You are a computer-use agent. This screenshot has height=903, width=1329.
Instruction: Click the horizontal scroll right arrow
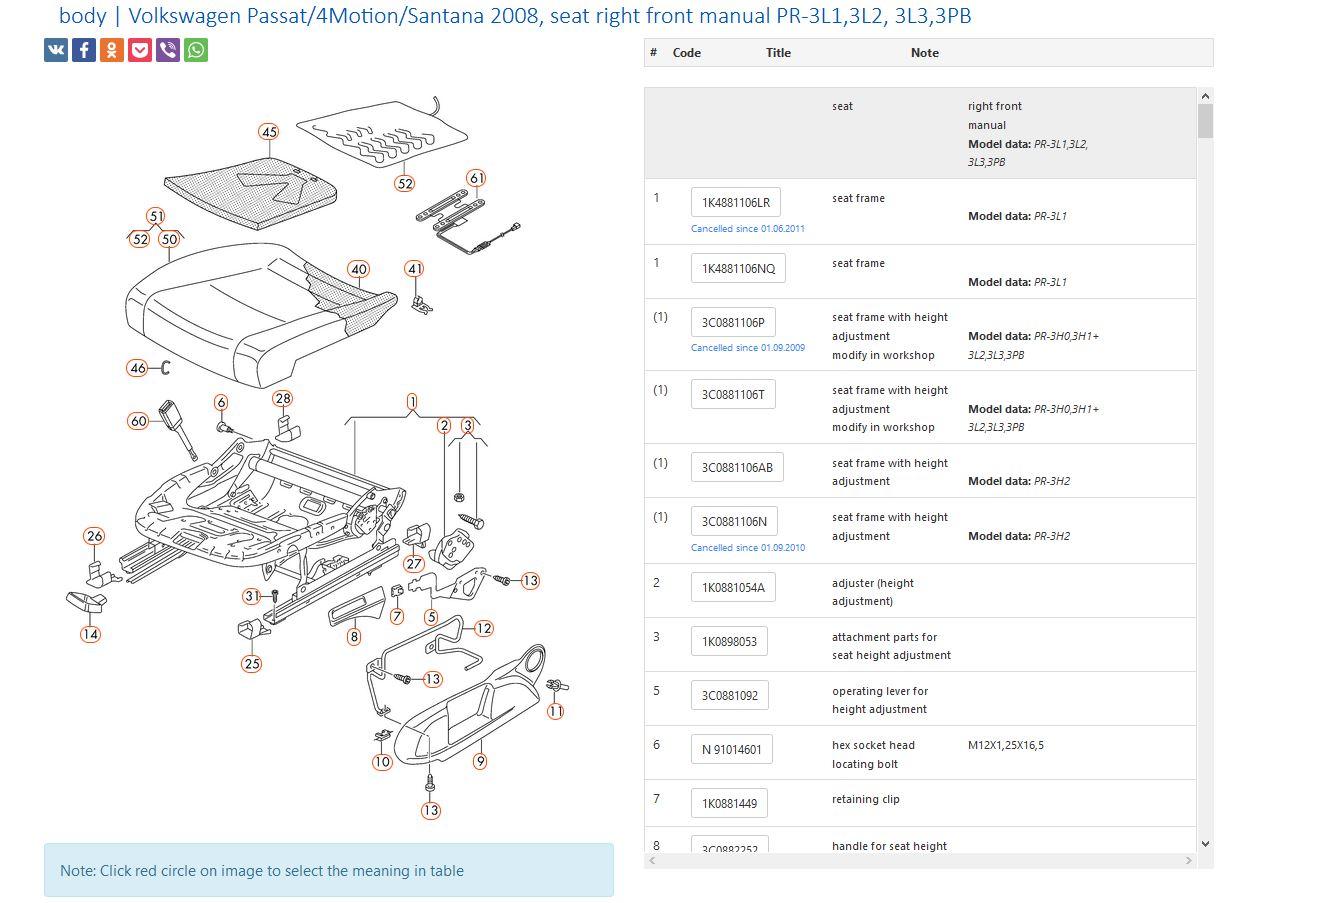pos(1189,860)
